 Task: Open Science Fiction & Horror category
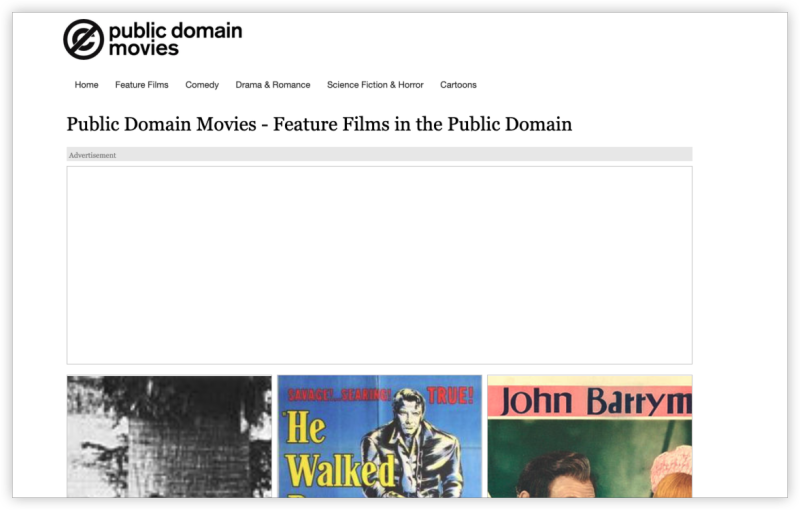coord(375,85)
